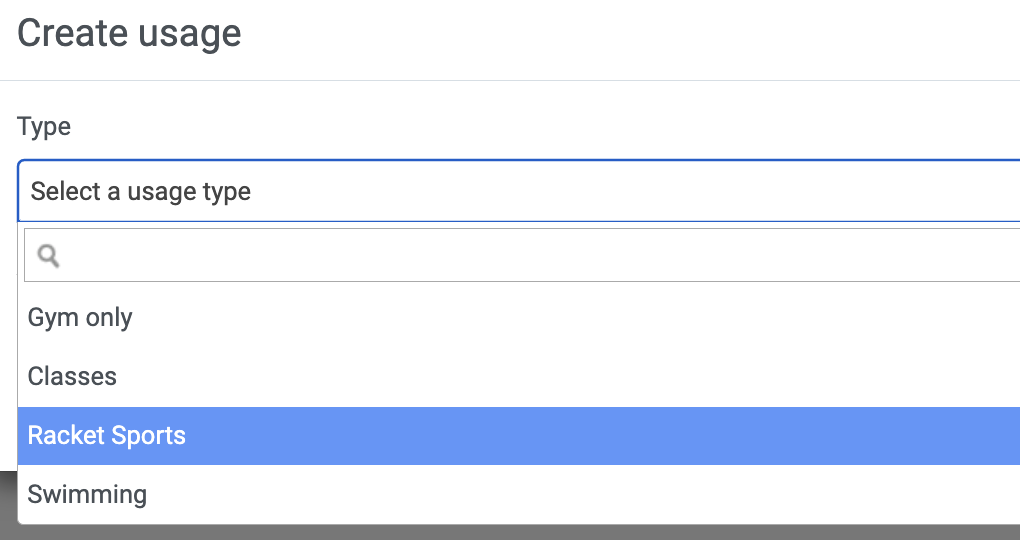Select the 'Classes' usage type

pyautogui.click(x=518, y=377)
